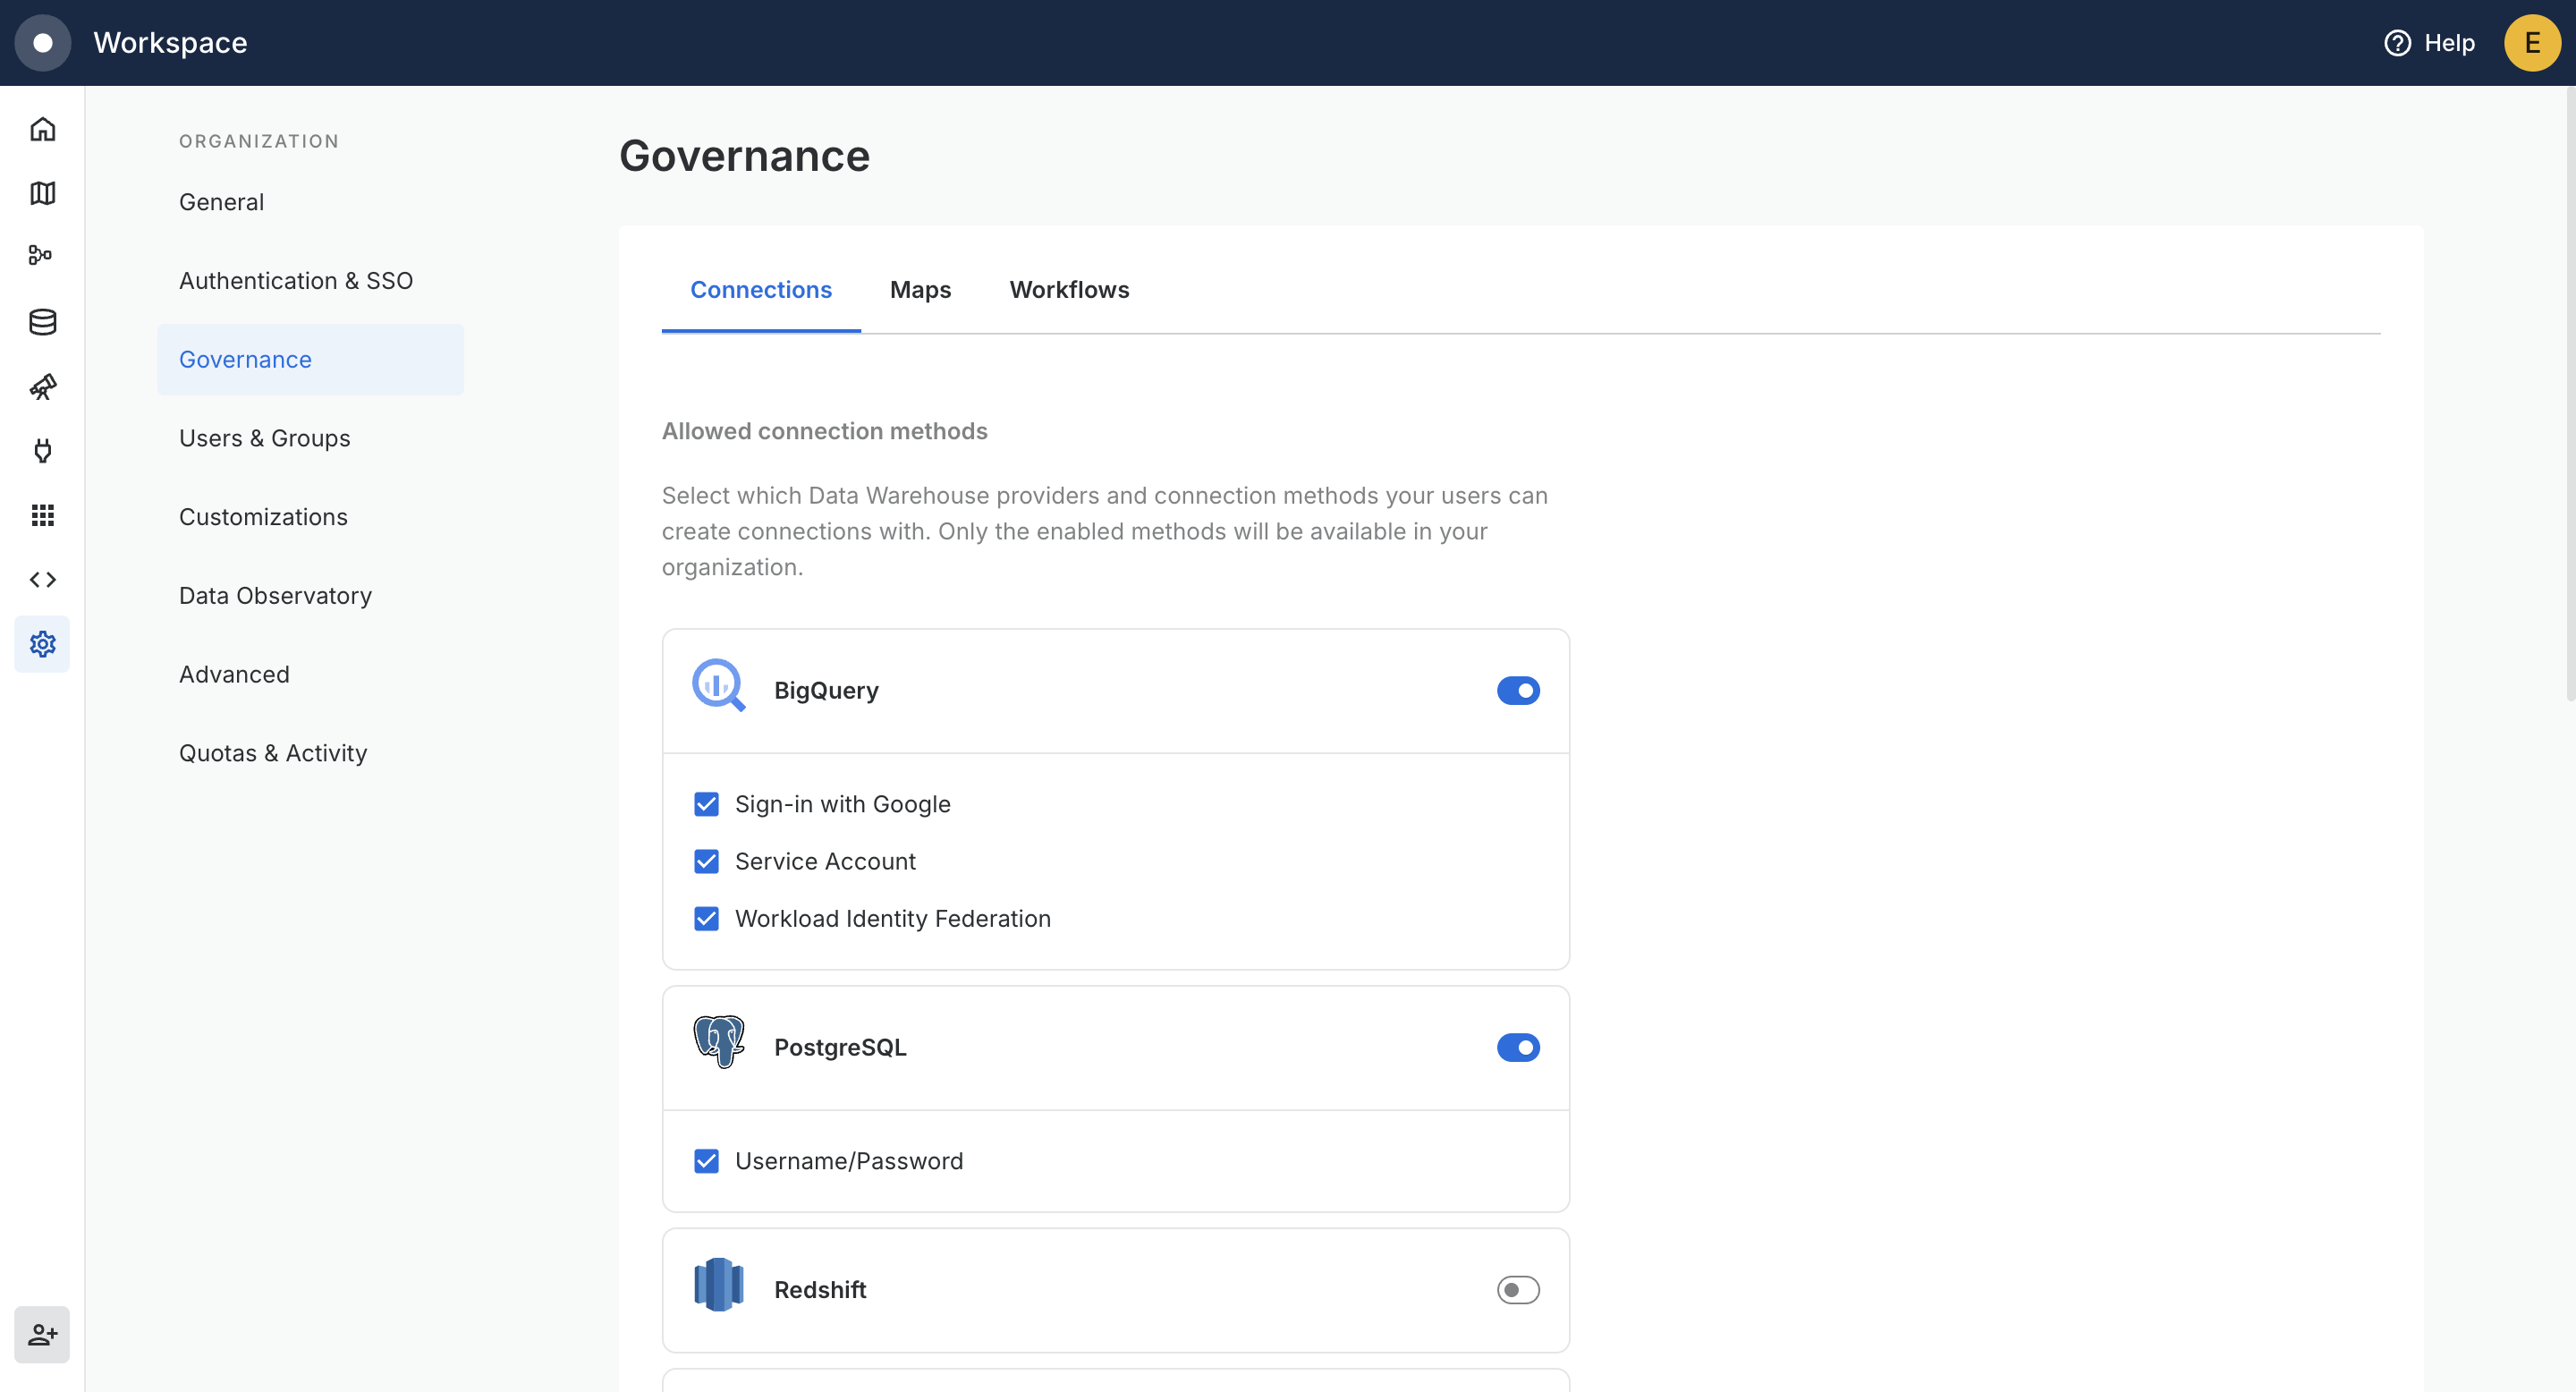Open Authentication & SSO settings
Viewport: 2576px width, 1392px height.
coord(296,281)
